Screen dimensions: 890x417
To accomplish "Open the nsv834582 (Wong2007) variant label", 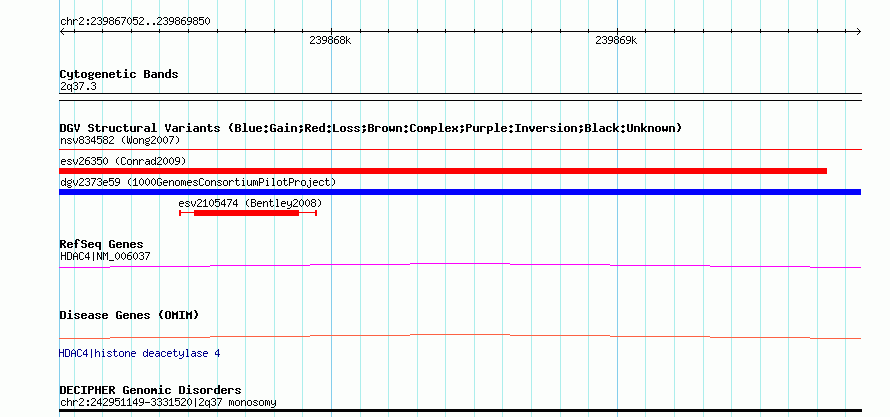I will click(x=120, y=140).
